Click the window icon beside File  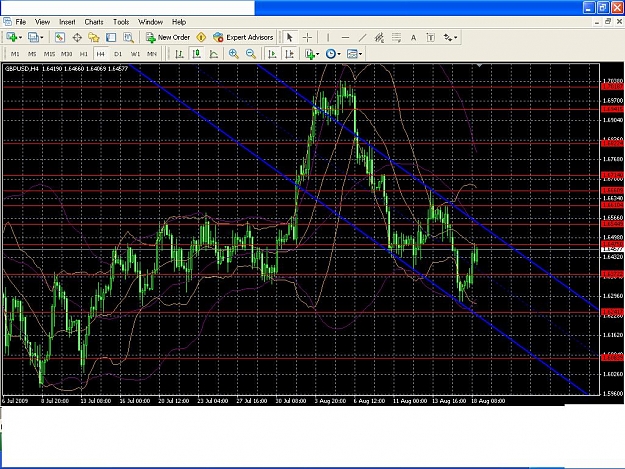[7, 22]
